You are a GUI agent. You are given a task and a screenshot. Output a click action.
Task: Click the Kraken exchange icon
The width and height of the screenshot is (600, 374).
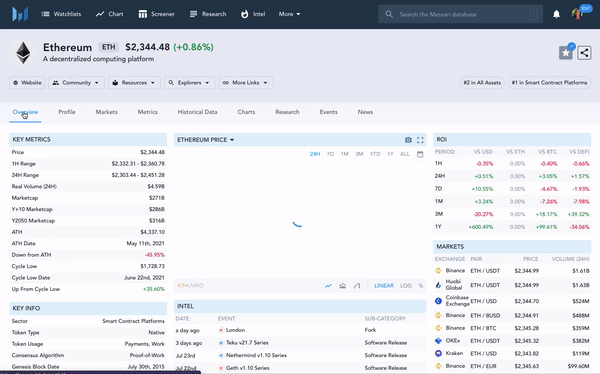pos(439,353)
